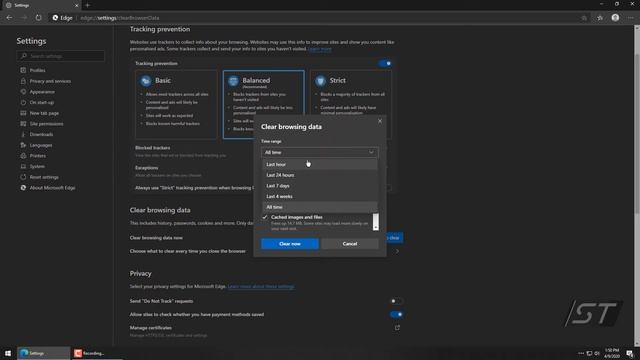Viewport: 640px width, 360px height.
Task: Open the browser settings and more menu
Action: click(x=631, y=18)
